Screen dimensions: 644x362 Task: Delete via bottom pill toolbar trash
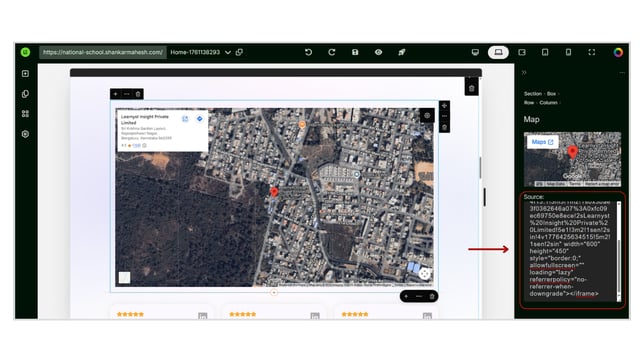click(x=432, y=296)
